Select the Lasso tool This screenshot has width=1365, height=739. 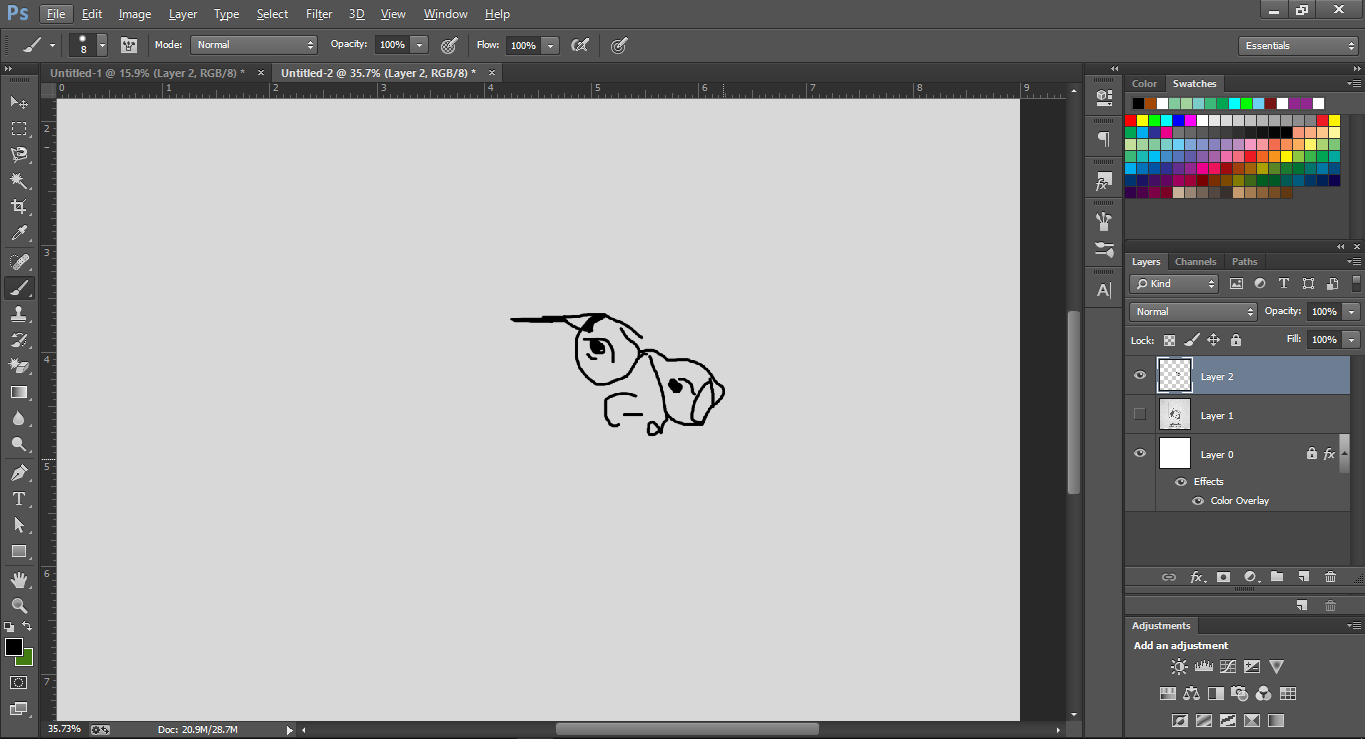tap(19, 154)
